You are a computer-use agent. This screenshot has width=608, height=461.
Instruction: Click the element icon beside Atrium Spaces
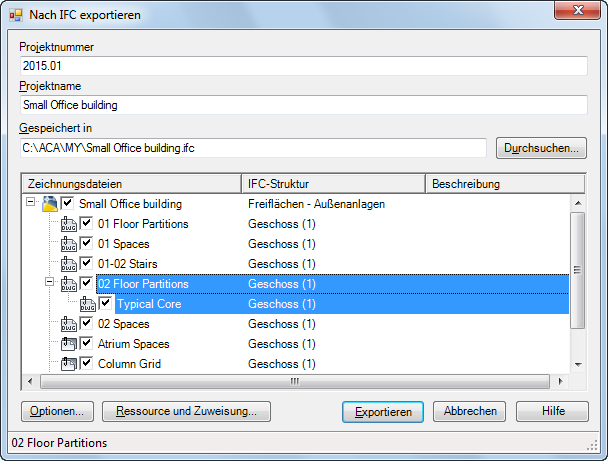coord(69,344)
